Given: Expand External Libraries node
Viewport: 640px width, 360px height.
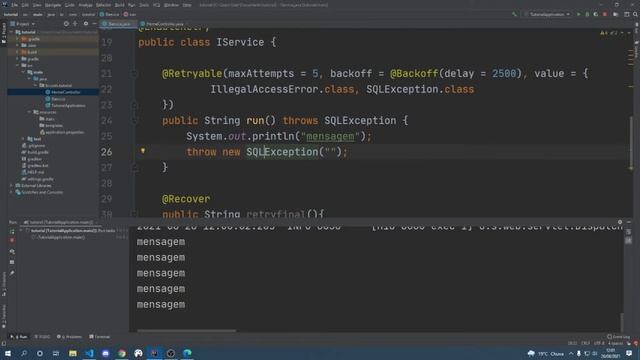Looking at the screenshot, I should pyautogui.click(x=12, y=185).
